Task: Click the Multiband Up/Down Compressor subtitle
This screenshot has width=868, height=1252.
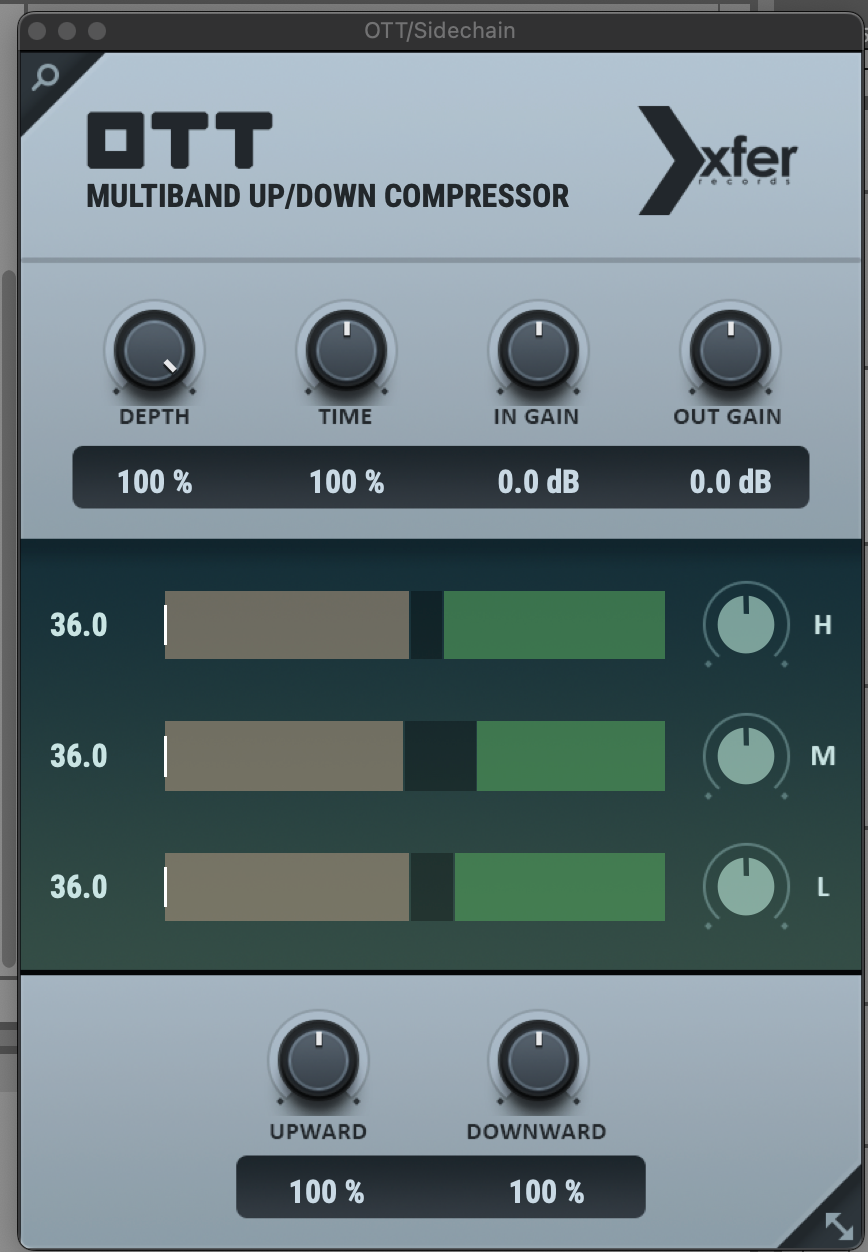Action: 328,196
